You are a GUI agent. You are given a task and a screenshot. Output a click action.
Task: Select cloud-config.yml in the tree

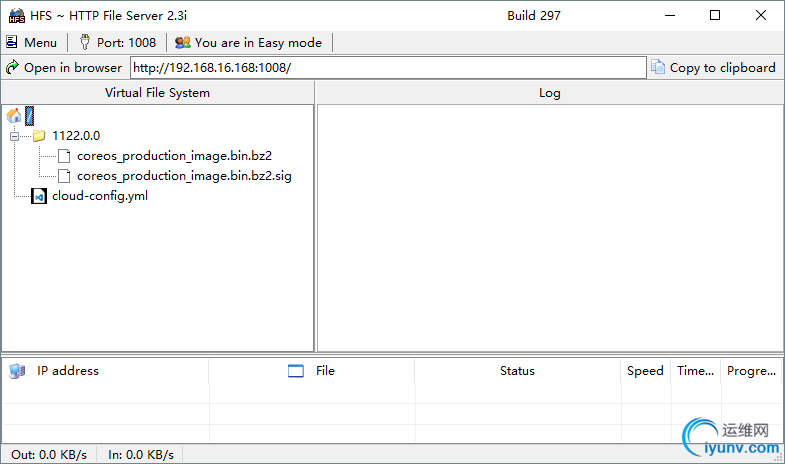[100, 196]
